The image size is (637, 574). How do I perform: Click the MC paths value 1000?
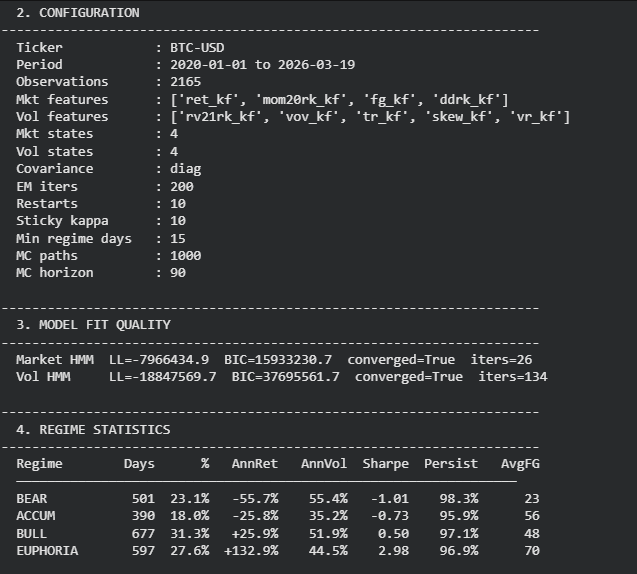pyautogui.click(x=185, y=256)
